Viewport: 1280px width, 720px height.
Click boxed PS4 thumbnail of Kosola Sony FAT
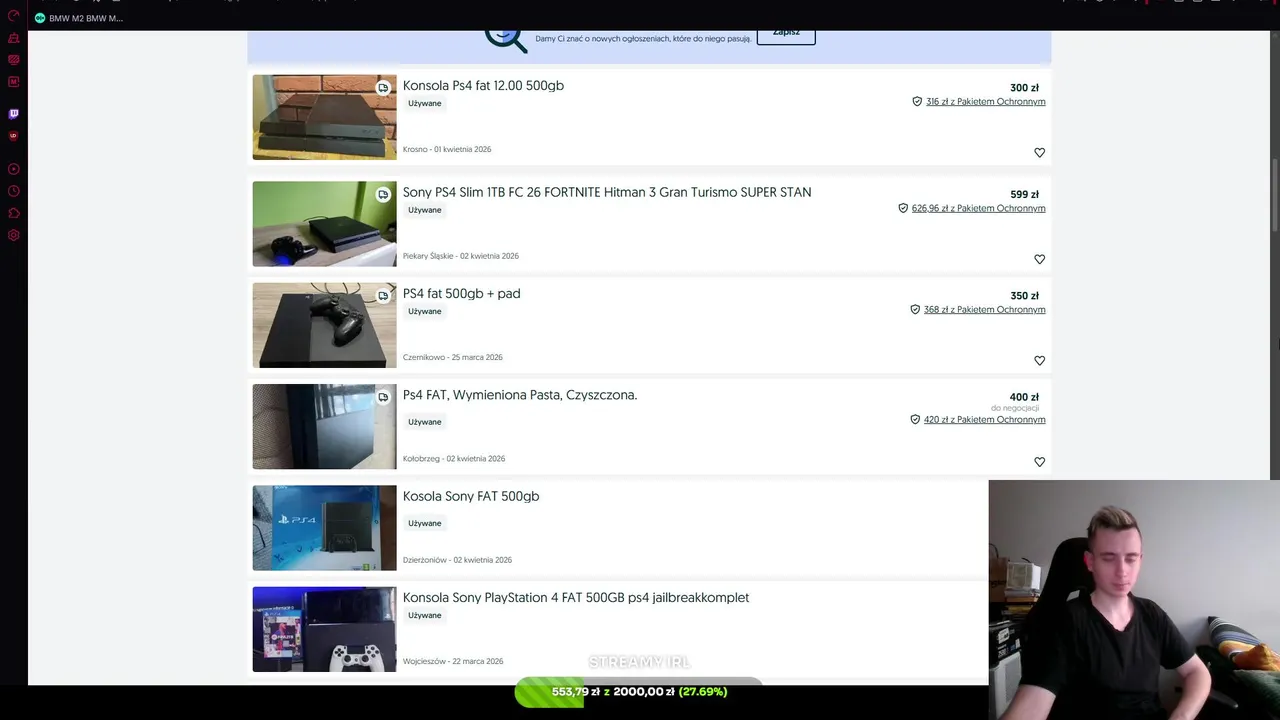(324, 528)
